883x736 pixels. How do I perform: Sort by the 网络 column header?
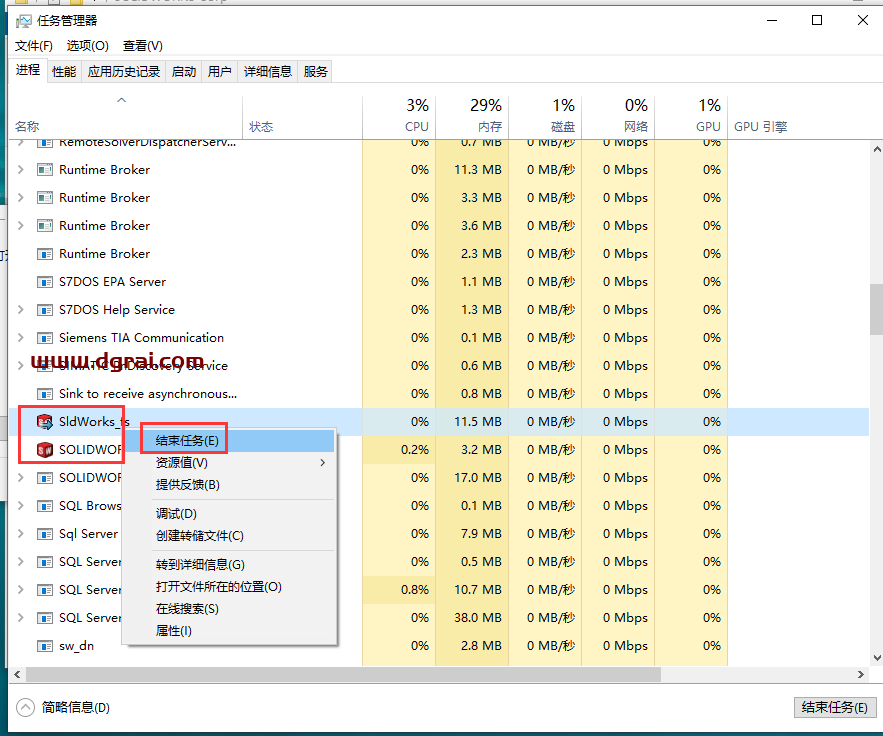618,118
